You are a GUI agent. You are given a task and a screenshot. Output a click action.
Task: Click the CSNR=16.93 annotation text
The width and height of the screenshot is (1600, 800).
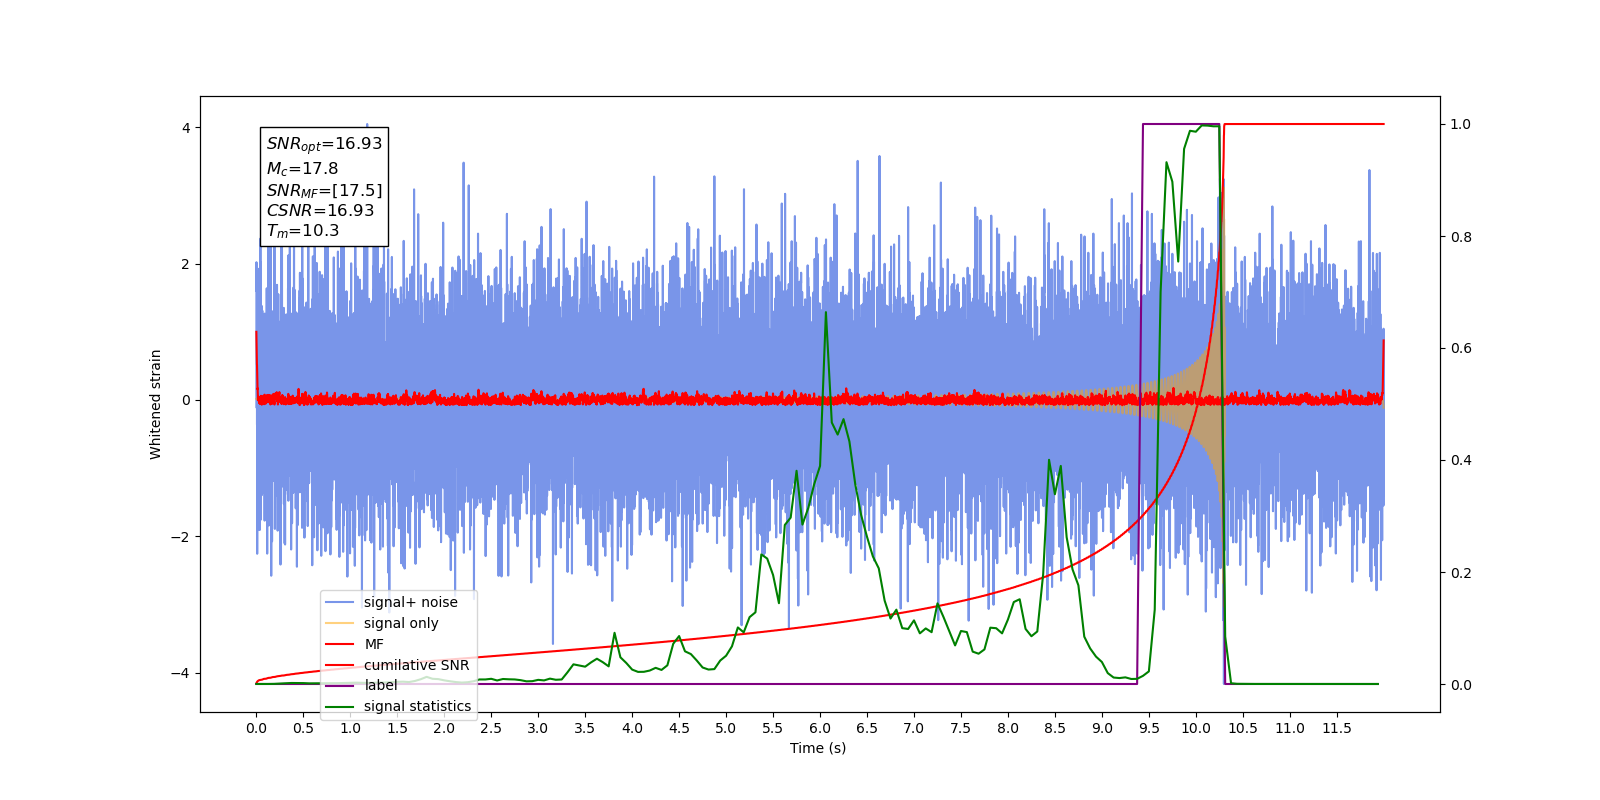(x=320, y=210)
